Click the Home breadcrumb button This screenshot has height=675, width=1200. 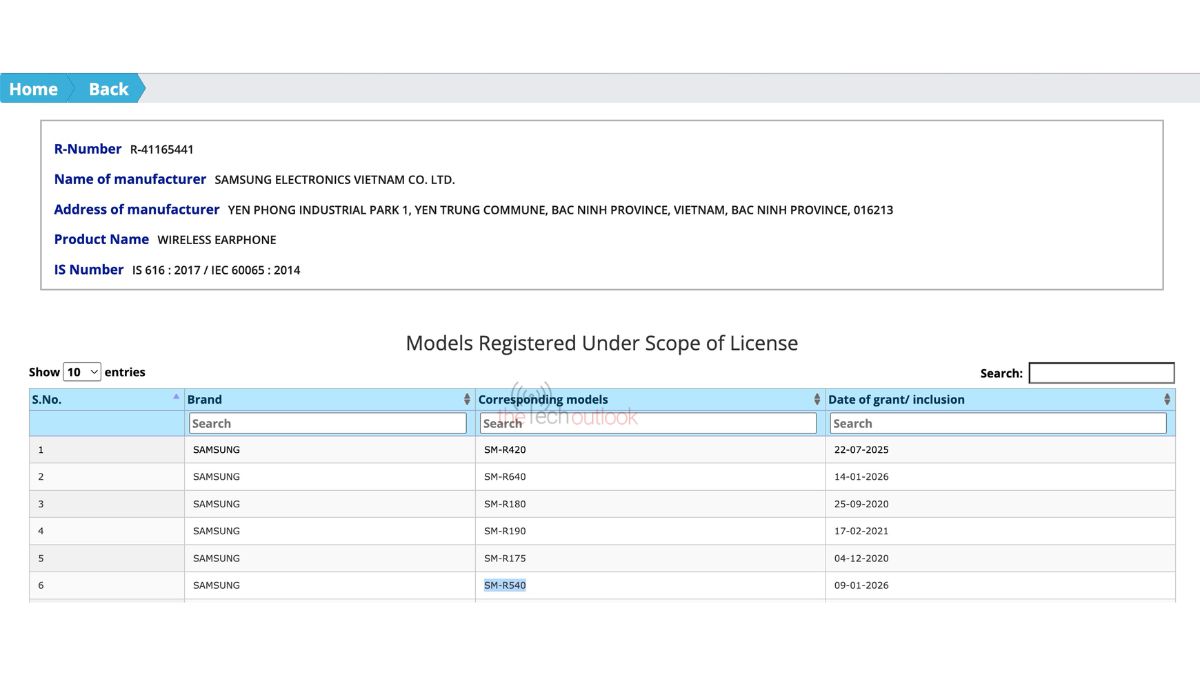pos(34,89)
